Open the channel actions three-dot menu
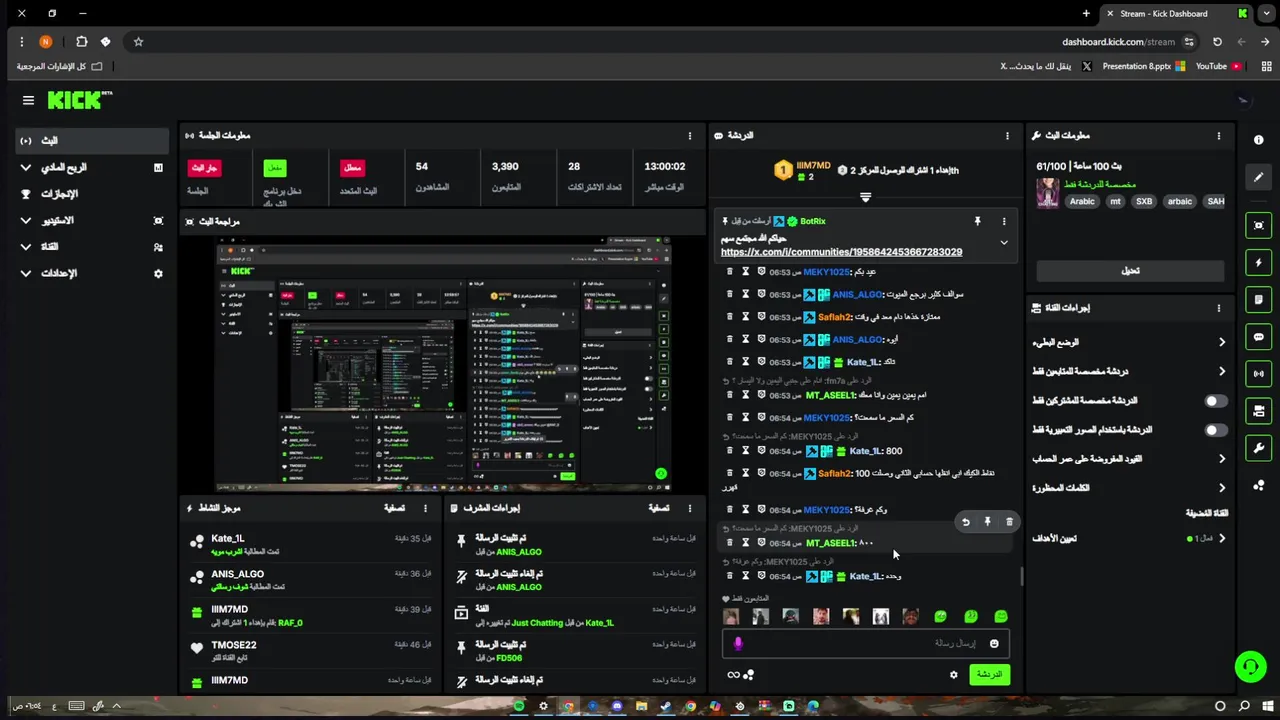1280x720 pixels. pos(1218,308)
